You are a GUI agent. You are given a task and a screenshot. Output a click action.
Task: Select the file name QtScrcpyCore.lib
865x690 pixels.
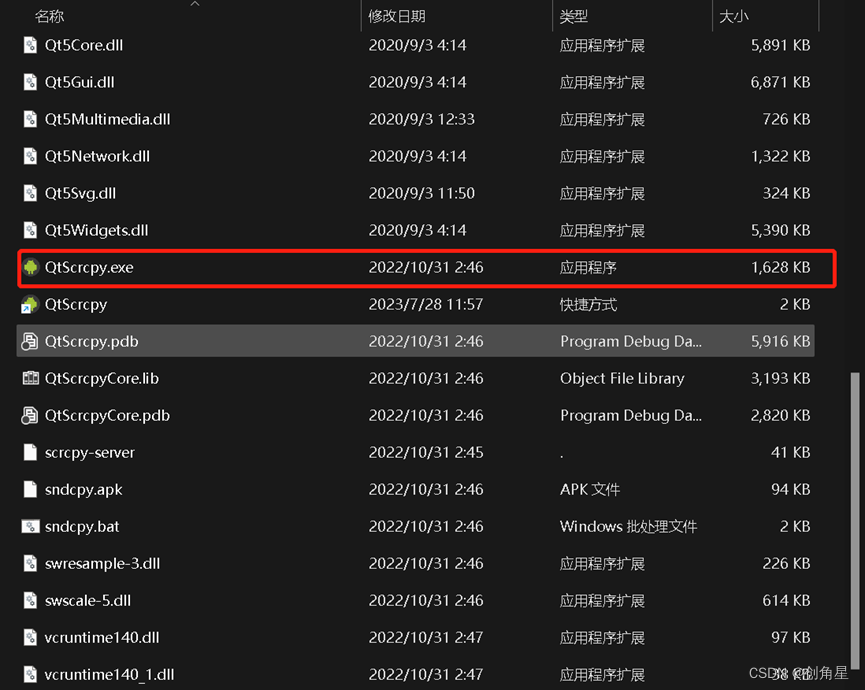pyautogui.click(x=102, y=378)
